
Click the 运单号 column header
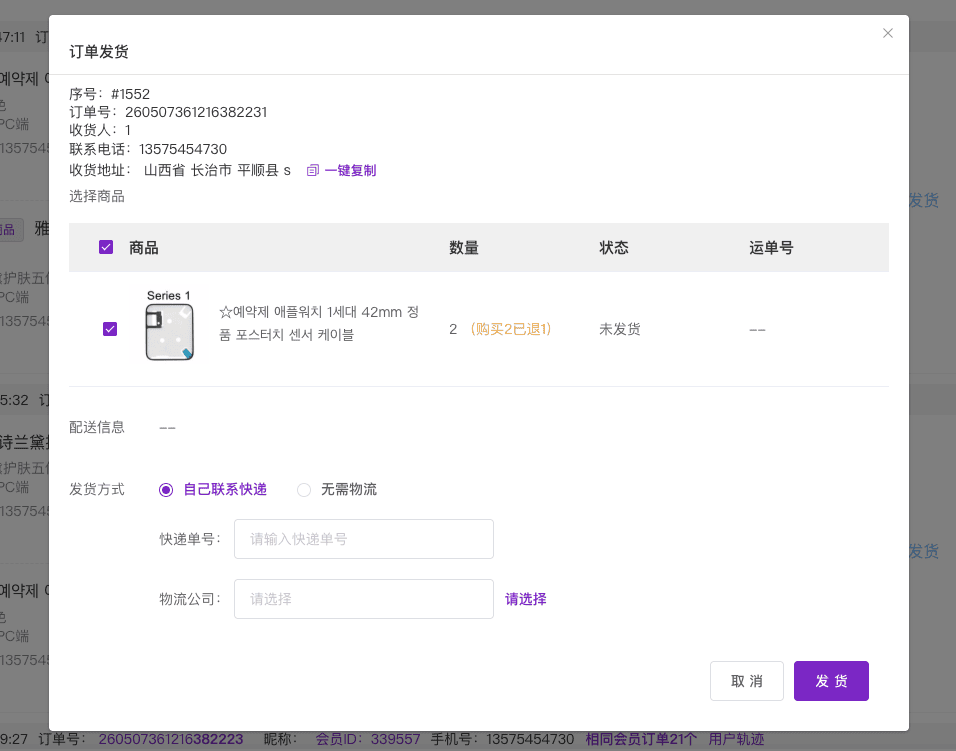[771, 247]
